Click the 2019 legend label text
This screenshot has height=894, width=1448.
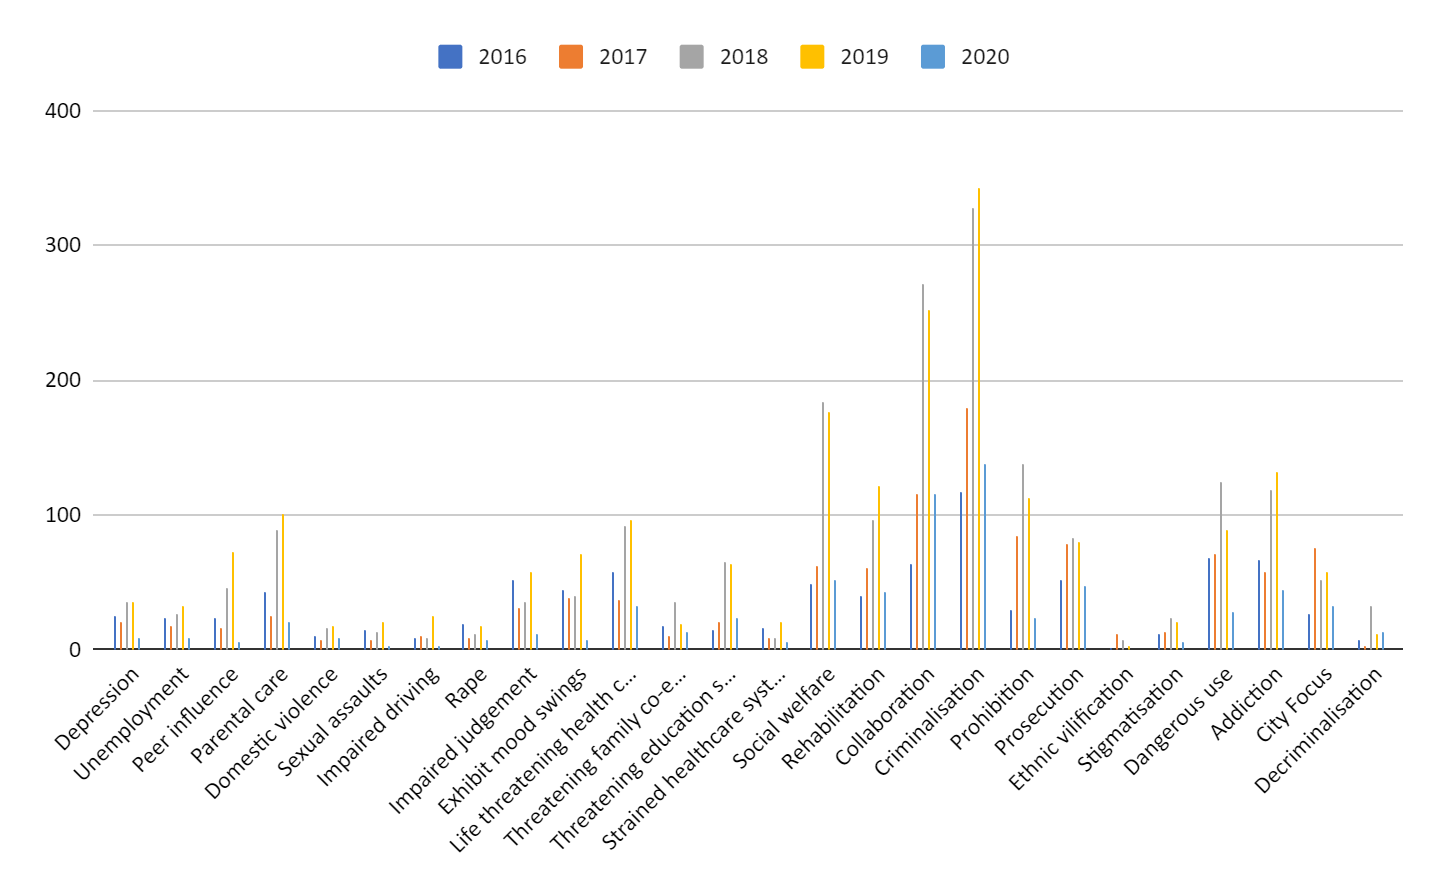pyautogui.click(x=864, y=57)
